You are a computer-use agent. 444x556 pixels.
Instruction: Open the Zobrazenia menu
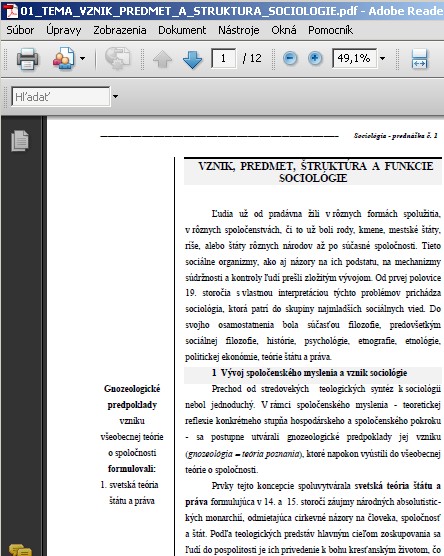tap(120, 30)
